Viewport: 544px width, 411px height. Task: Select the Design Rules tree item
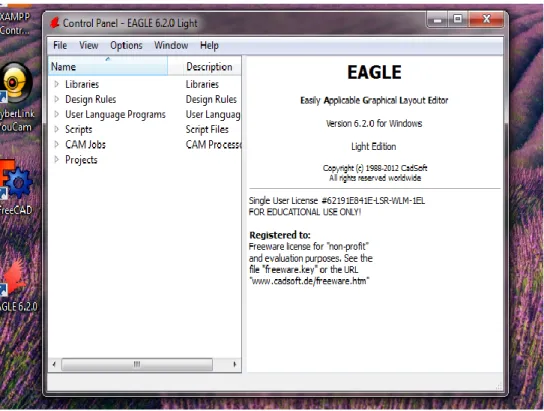click(x=91, y=100)
